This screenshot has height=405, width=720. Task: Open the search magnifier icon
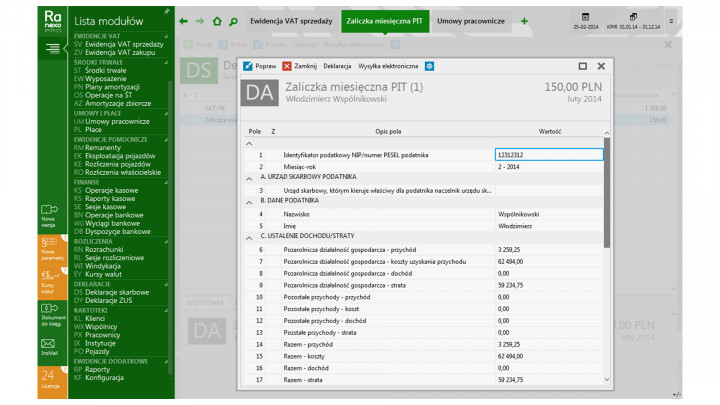click(x=233, y=20)
